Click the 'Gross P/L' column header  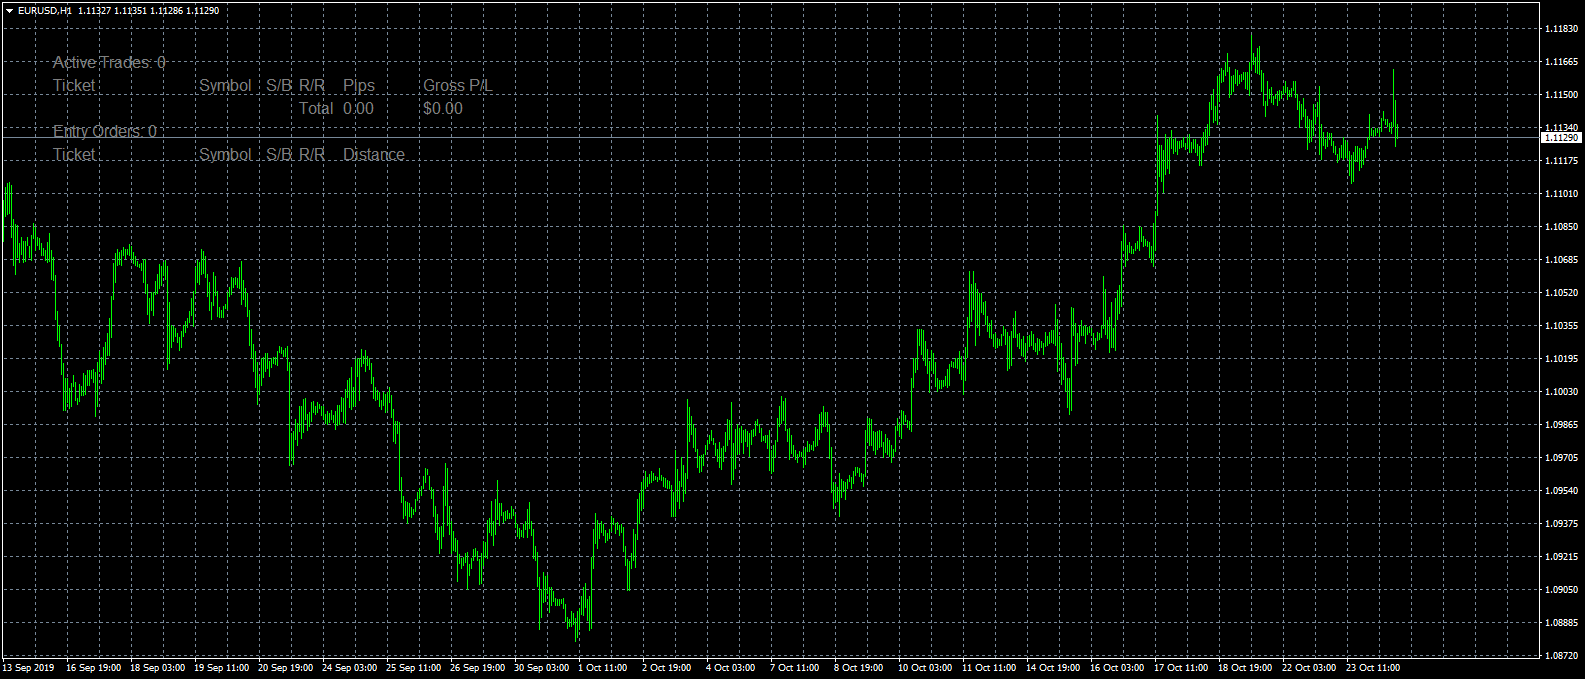[458, 86]
